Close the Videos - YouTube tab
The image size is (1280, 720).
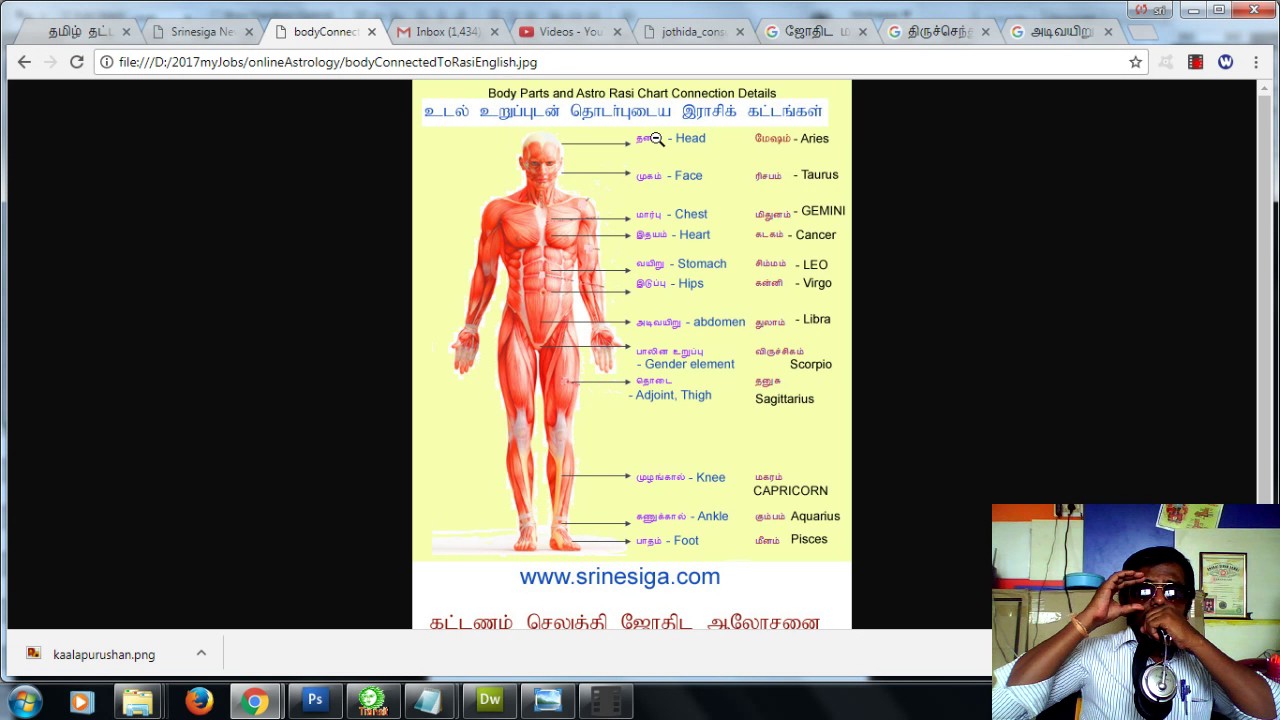pyautogui.click(x=617, y=32)
